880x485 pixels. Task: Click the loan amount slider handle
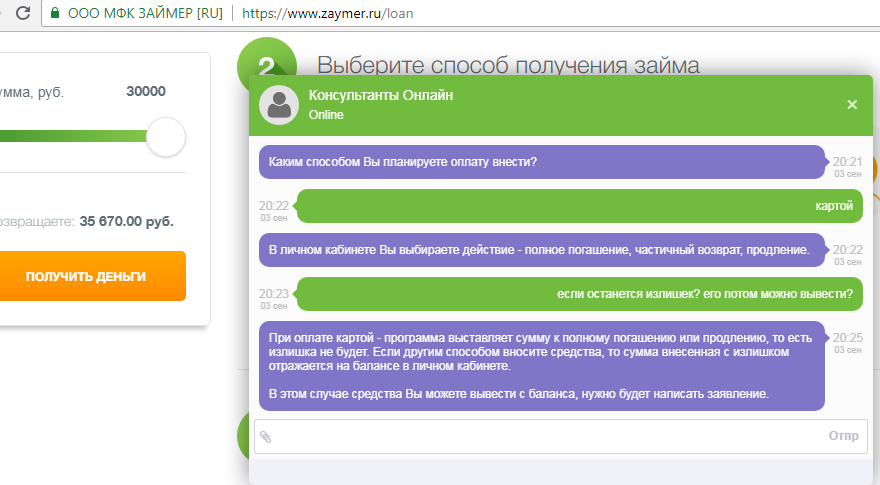click(166, 136)
